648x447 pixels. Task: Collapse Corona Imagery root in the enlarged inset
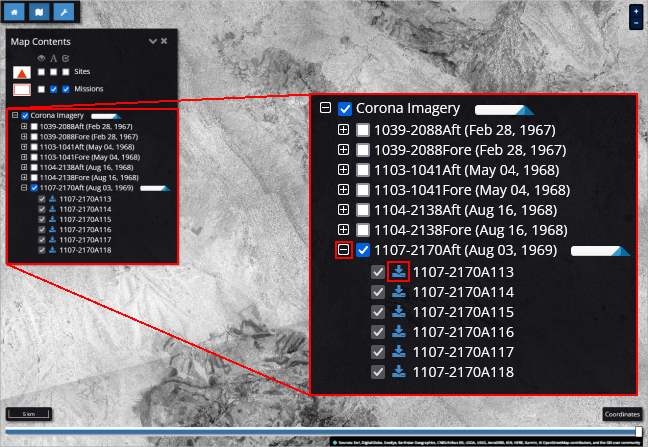point(325,109)
